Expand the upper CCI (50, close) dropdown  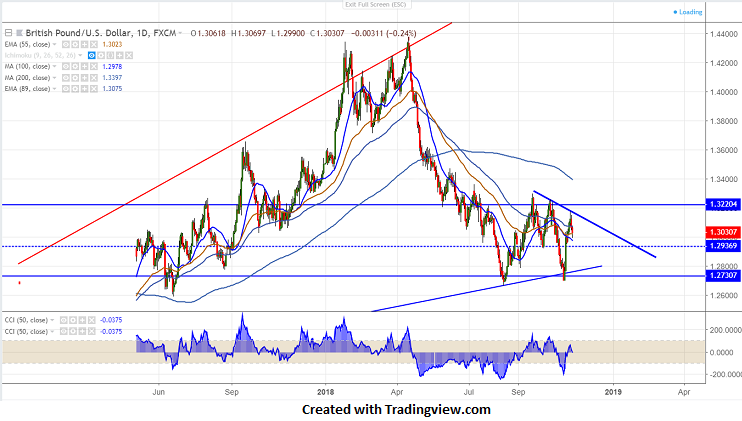click(x=52, y=320)
